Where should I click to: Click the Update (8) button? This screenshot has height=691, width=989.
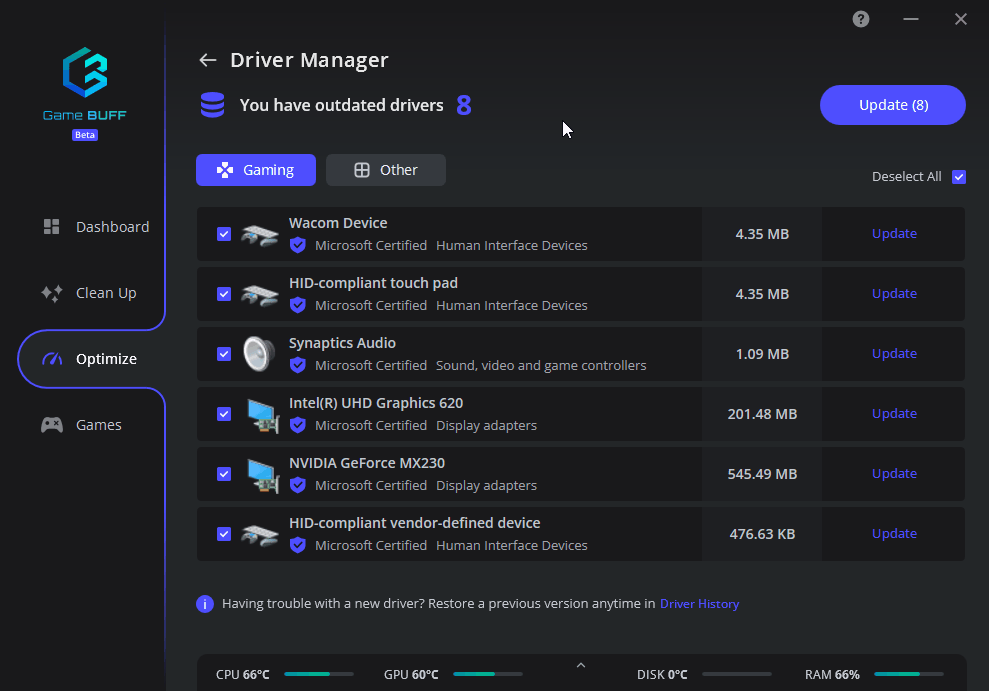tap(892, 105)
